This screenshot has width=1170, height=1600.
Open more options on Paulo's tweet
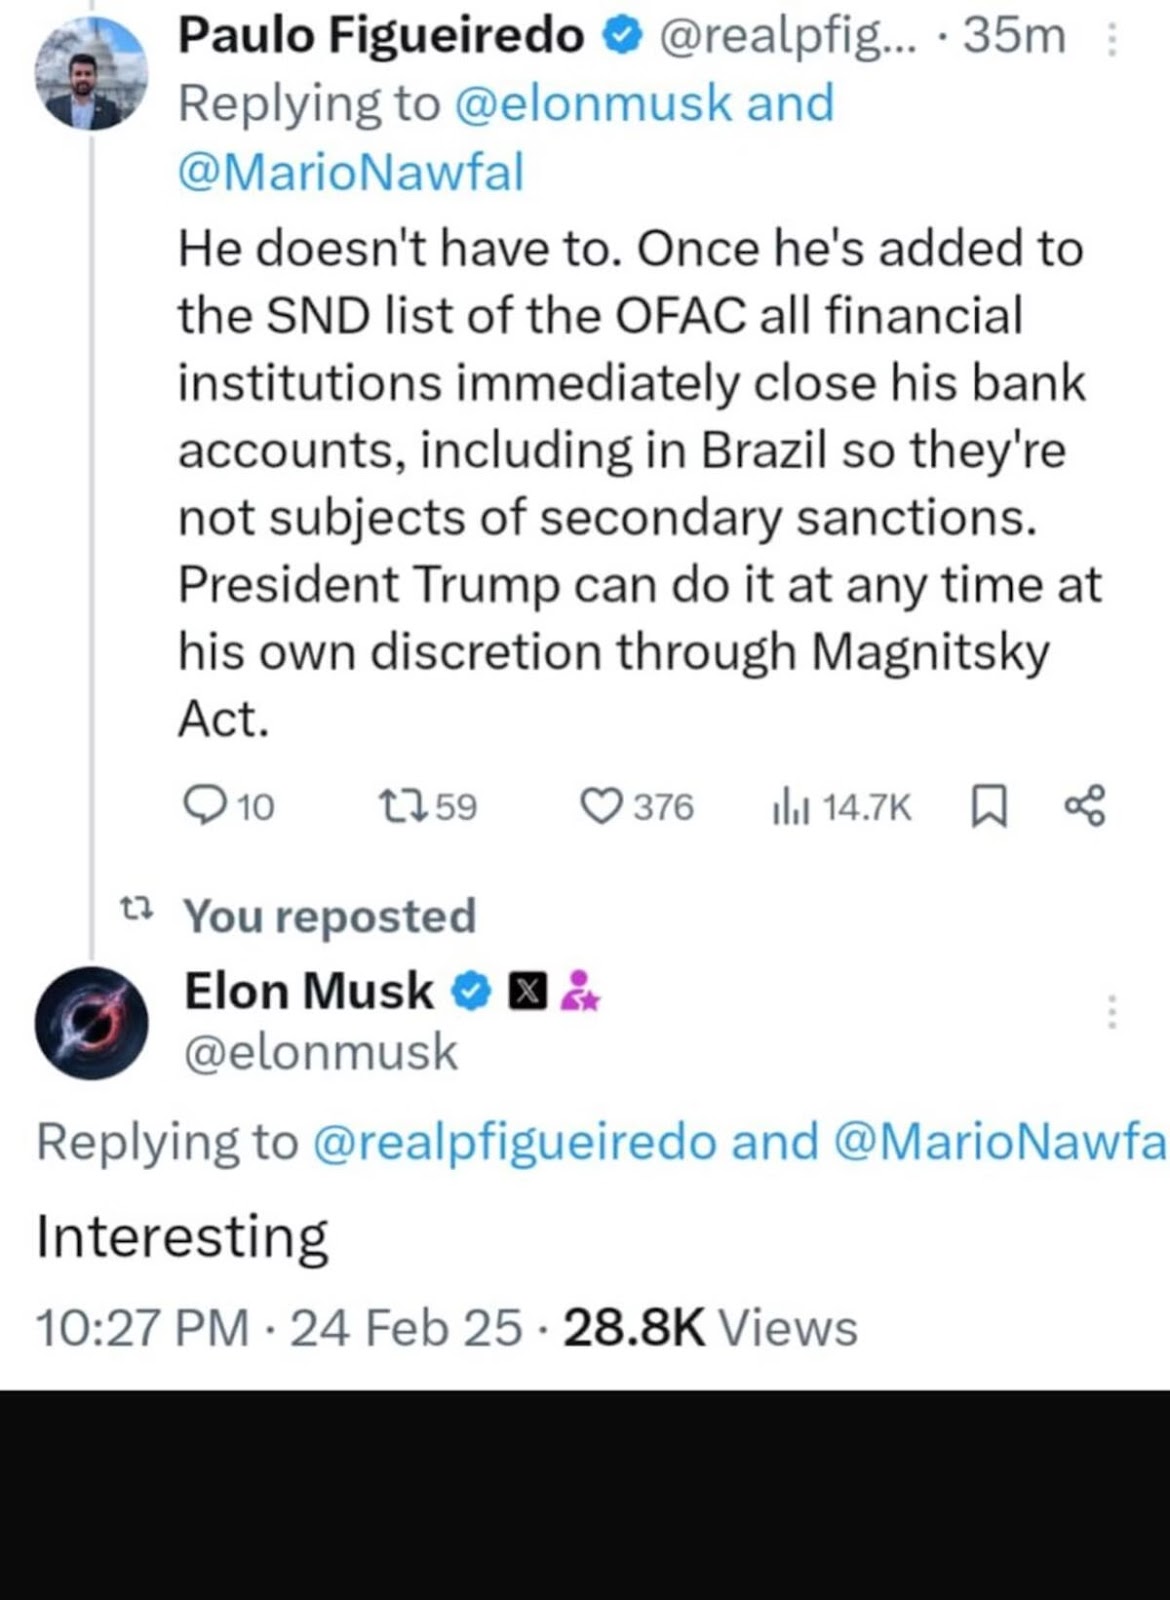1112,40
